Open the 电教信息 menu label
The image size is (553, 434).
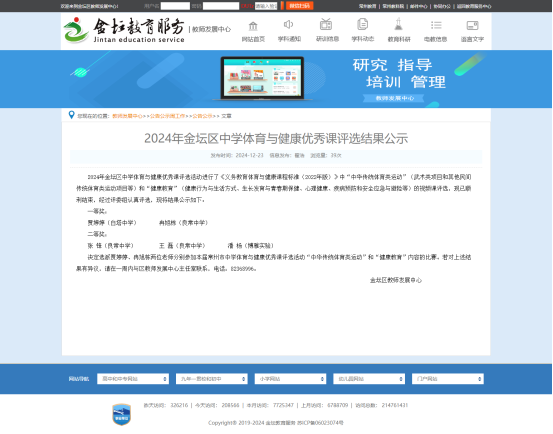pyautogui.click(x=435, y=39)
